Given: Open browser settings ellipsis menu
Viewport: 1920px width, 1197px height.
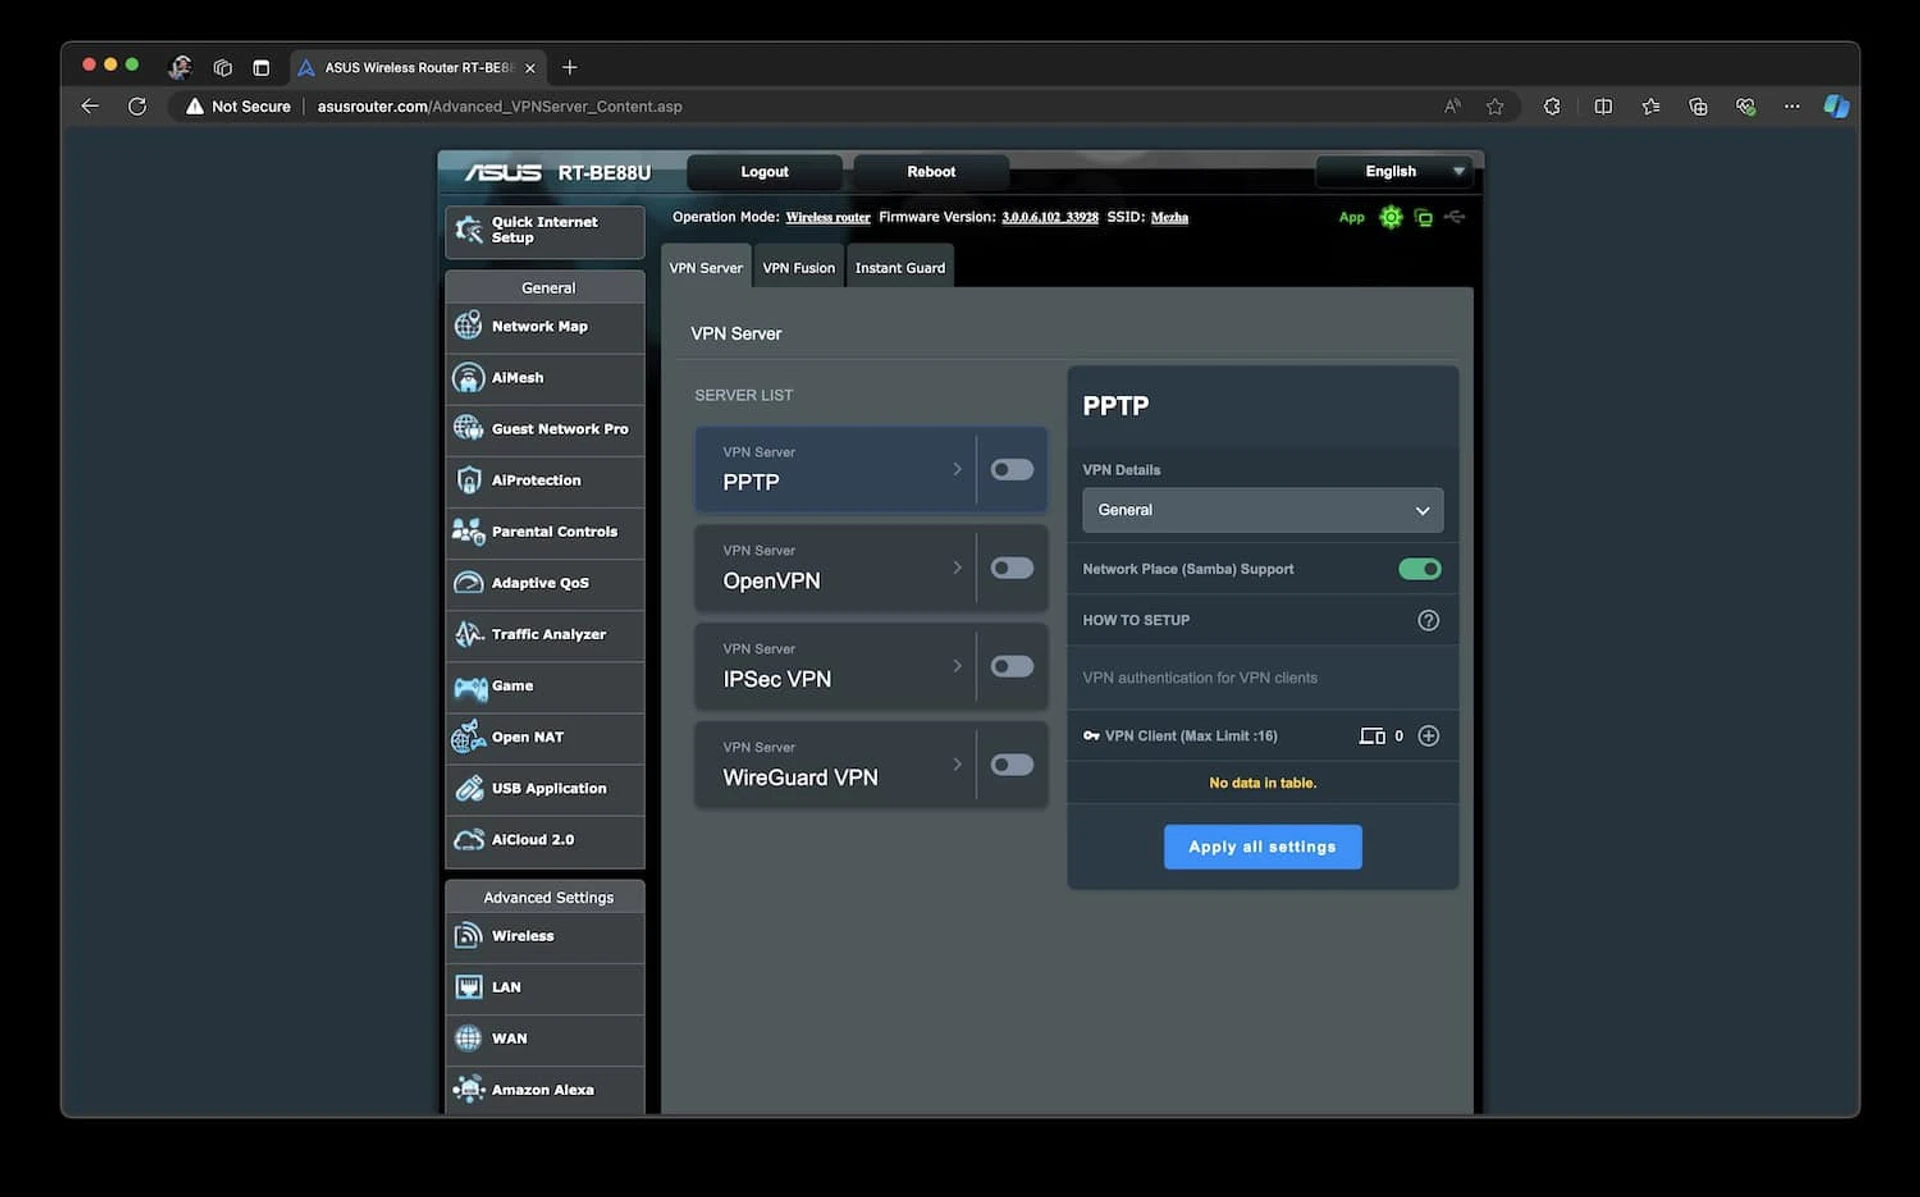Looking at the screenshot, I should 1791,106.
